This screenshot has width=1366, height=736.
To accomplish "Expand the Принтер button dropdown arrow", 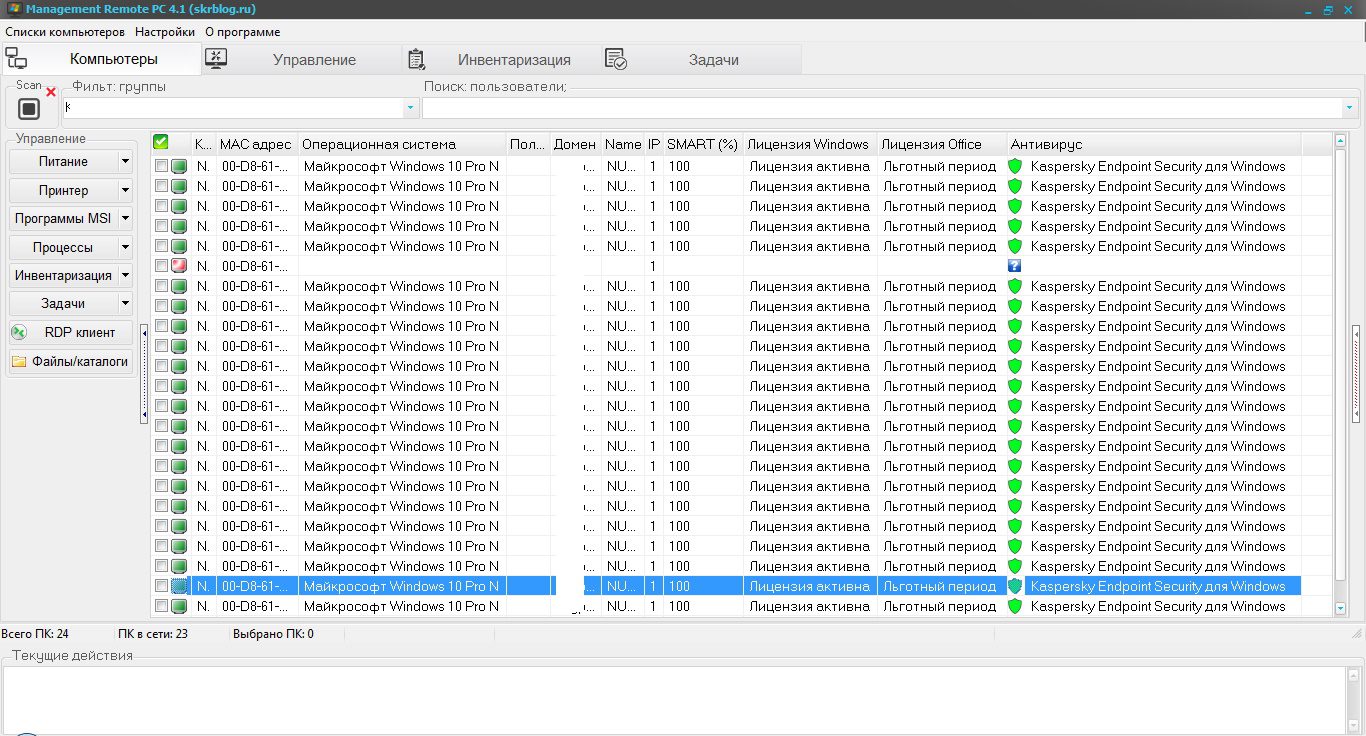I will pyautogui.click(x=125, y=190).
